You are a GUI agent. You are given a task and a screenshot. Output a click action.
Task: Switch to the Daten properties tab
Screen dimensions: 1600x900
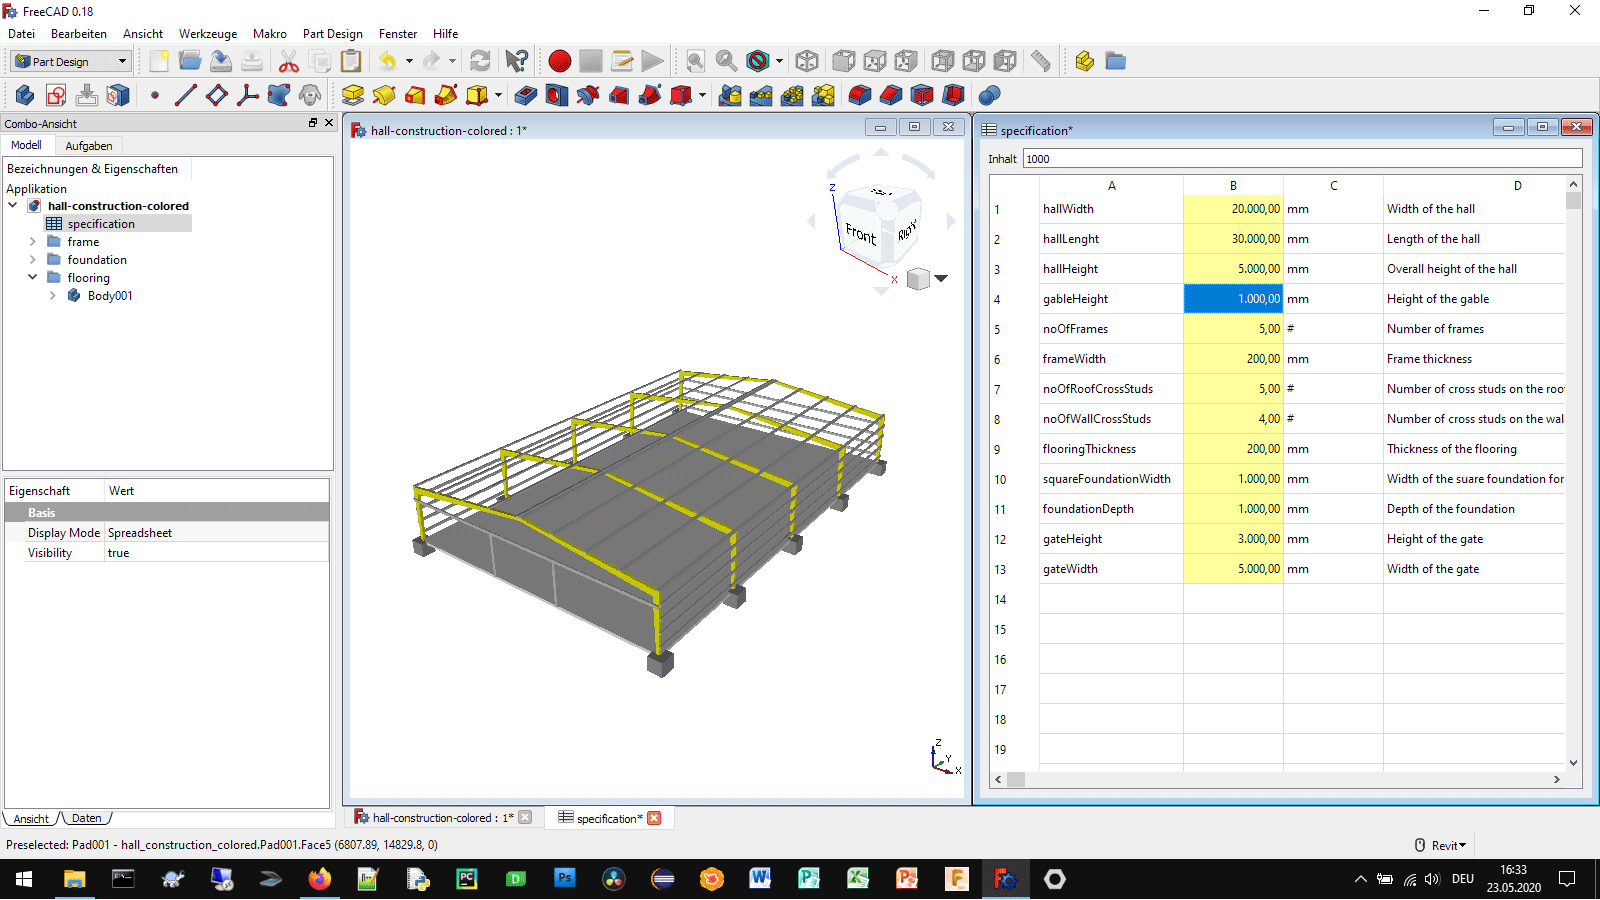coord(87,818)
